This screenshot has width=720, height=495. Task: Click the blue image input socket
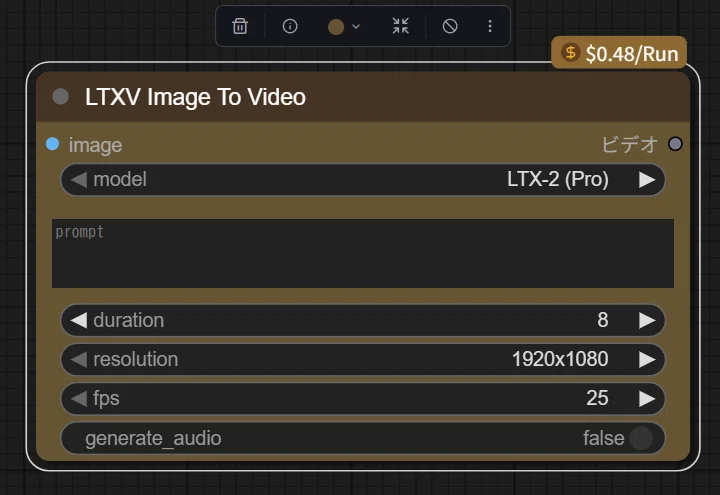53,144
